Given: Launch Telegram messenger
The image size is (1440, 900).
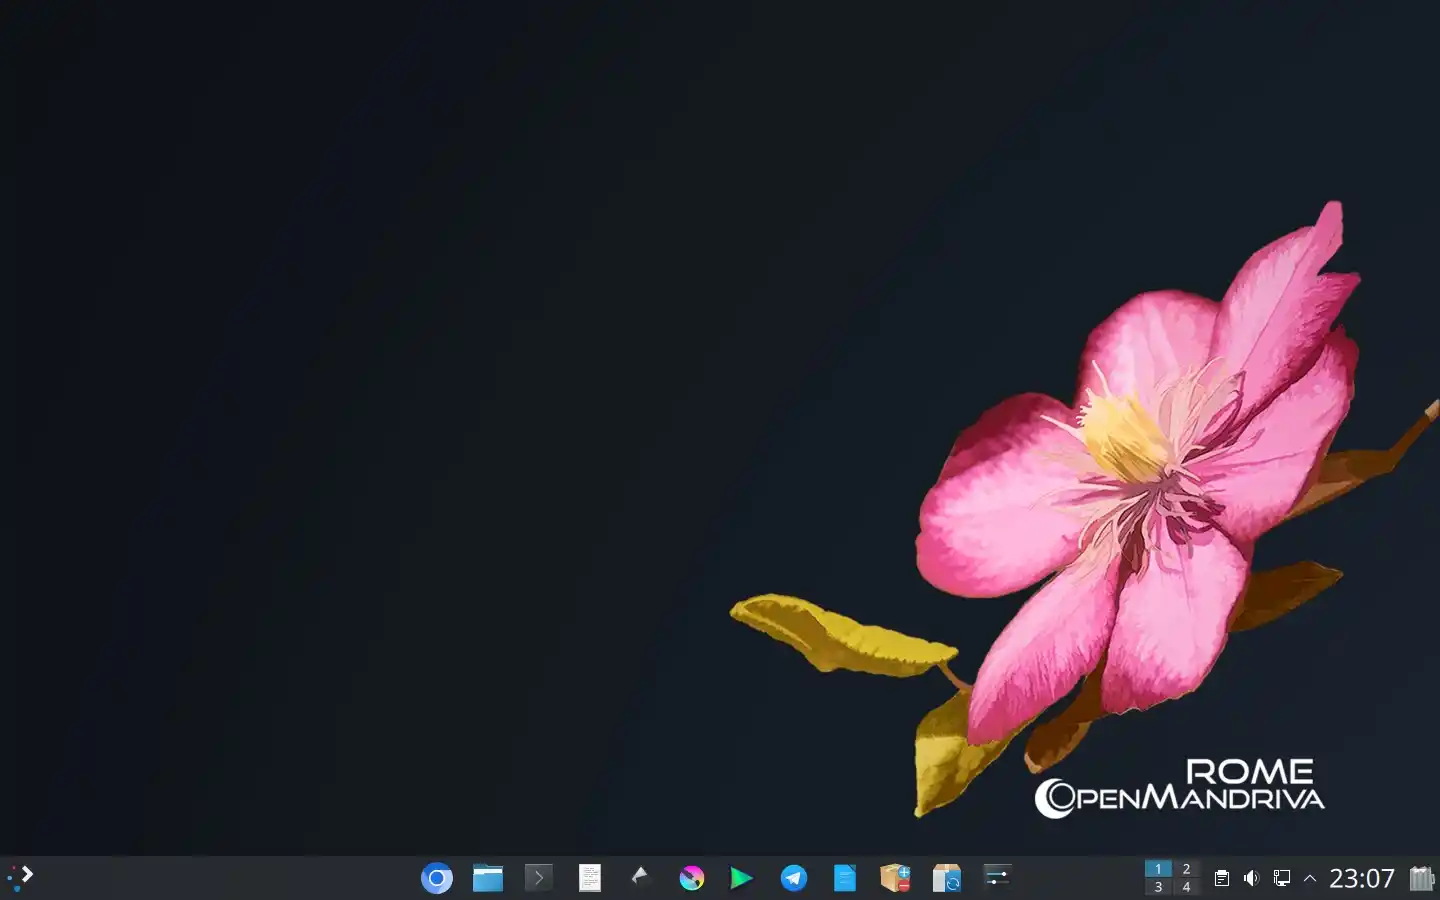Looking at the screenshot, I should click(x=794, y=878).
